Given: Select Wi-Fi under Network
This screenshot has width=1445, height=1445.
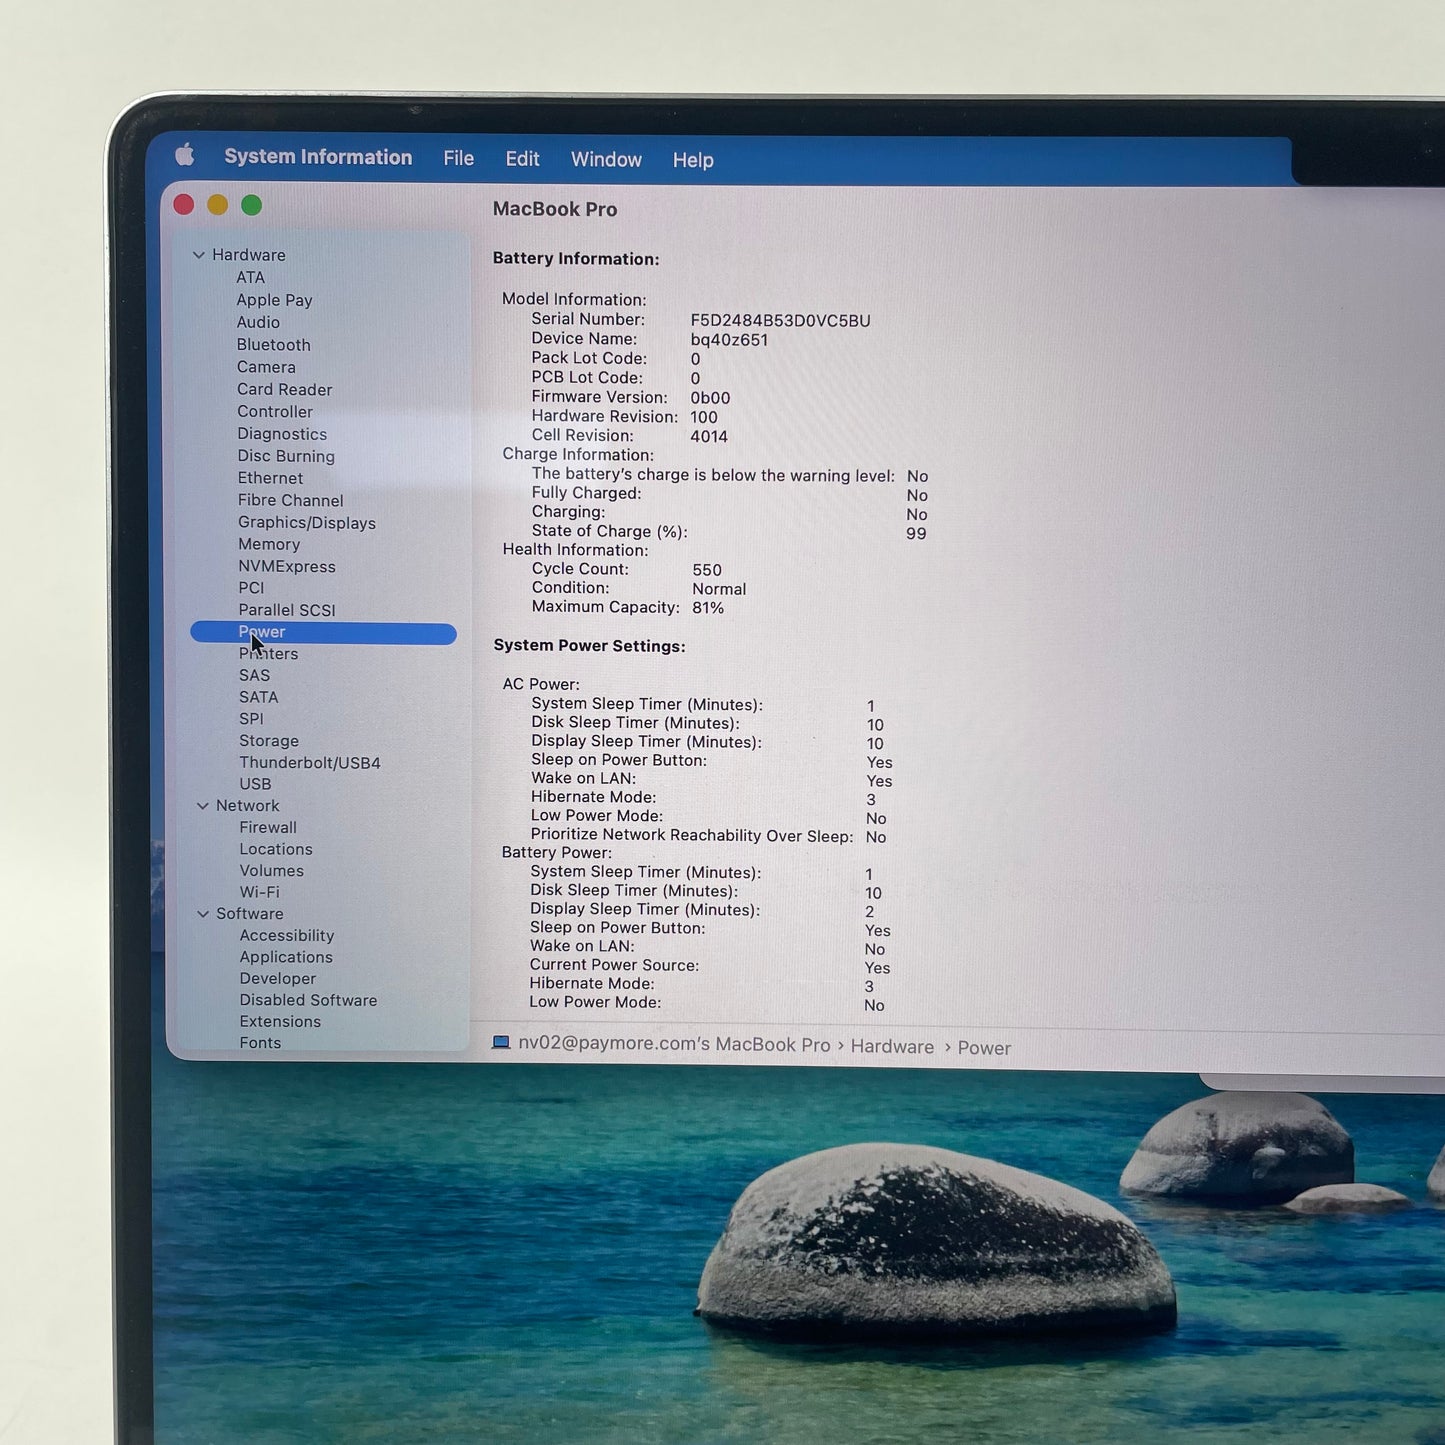Looking at the screenshot, I should [x=260, y=892].
